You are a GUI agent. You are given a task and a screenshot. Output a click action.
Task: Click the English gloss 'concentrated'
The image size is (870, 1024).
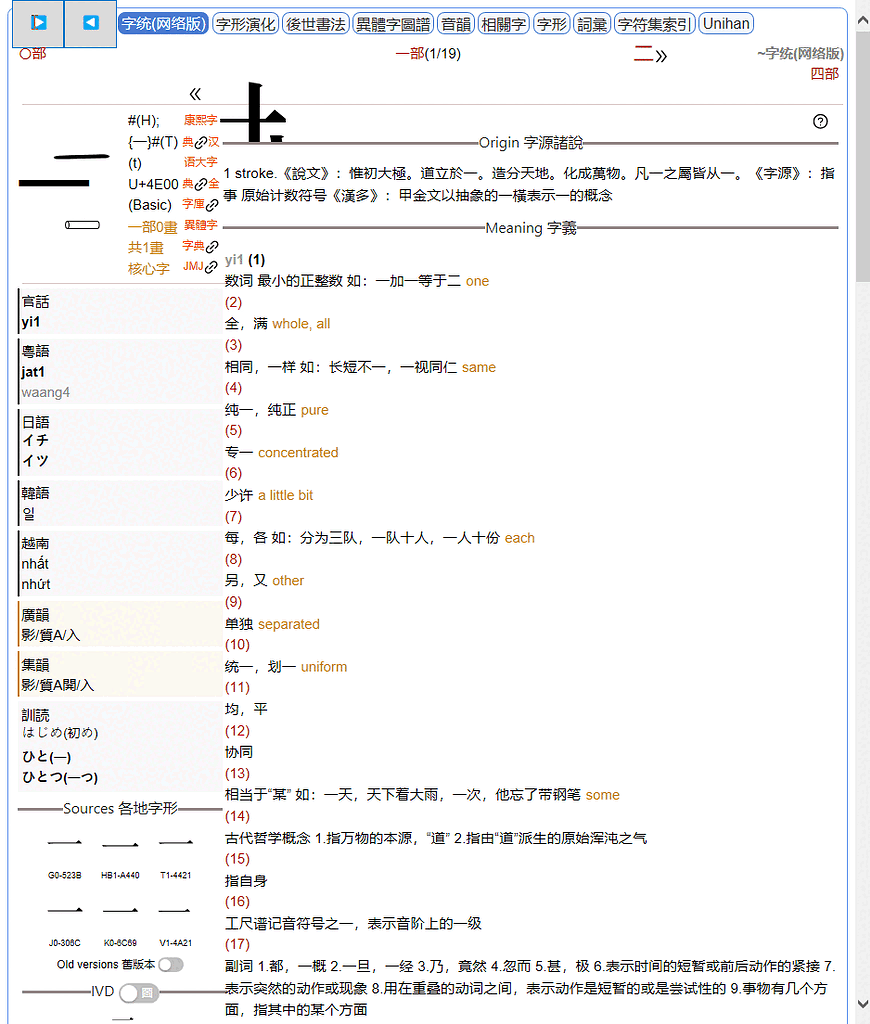[298, 453]
